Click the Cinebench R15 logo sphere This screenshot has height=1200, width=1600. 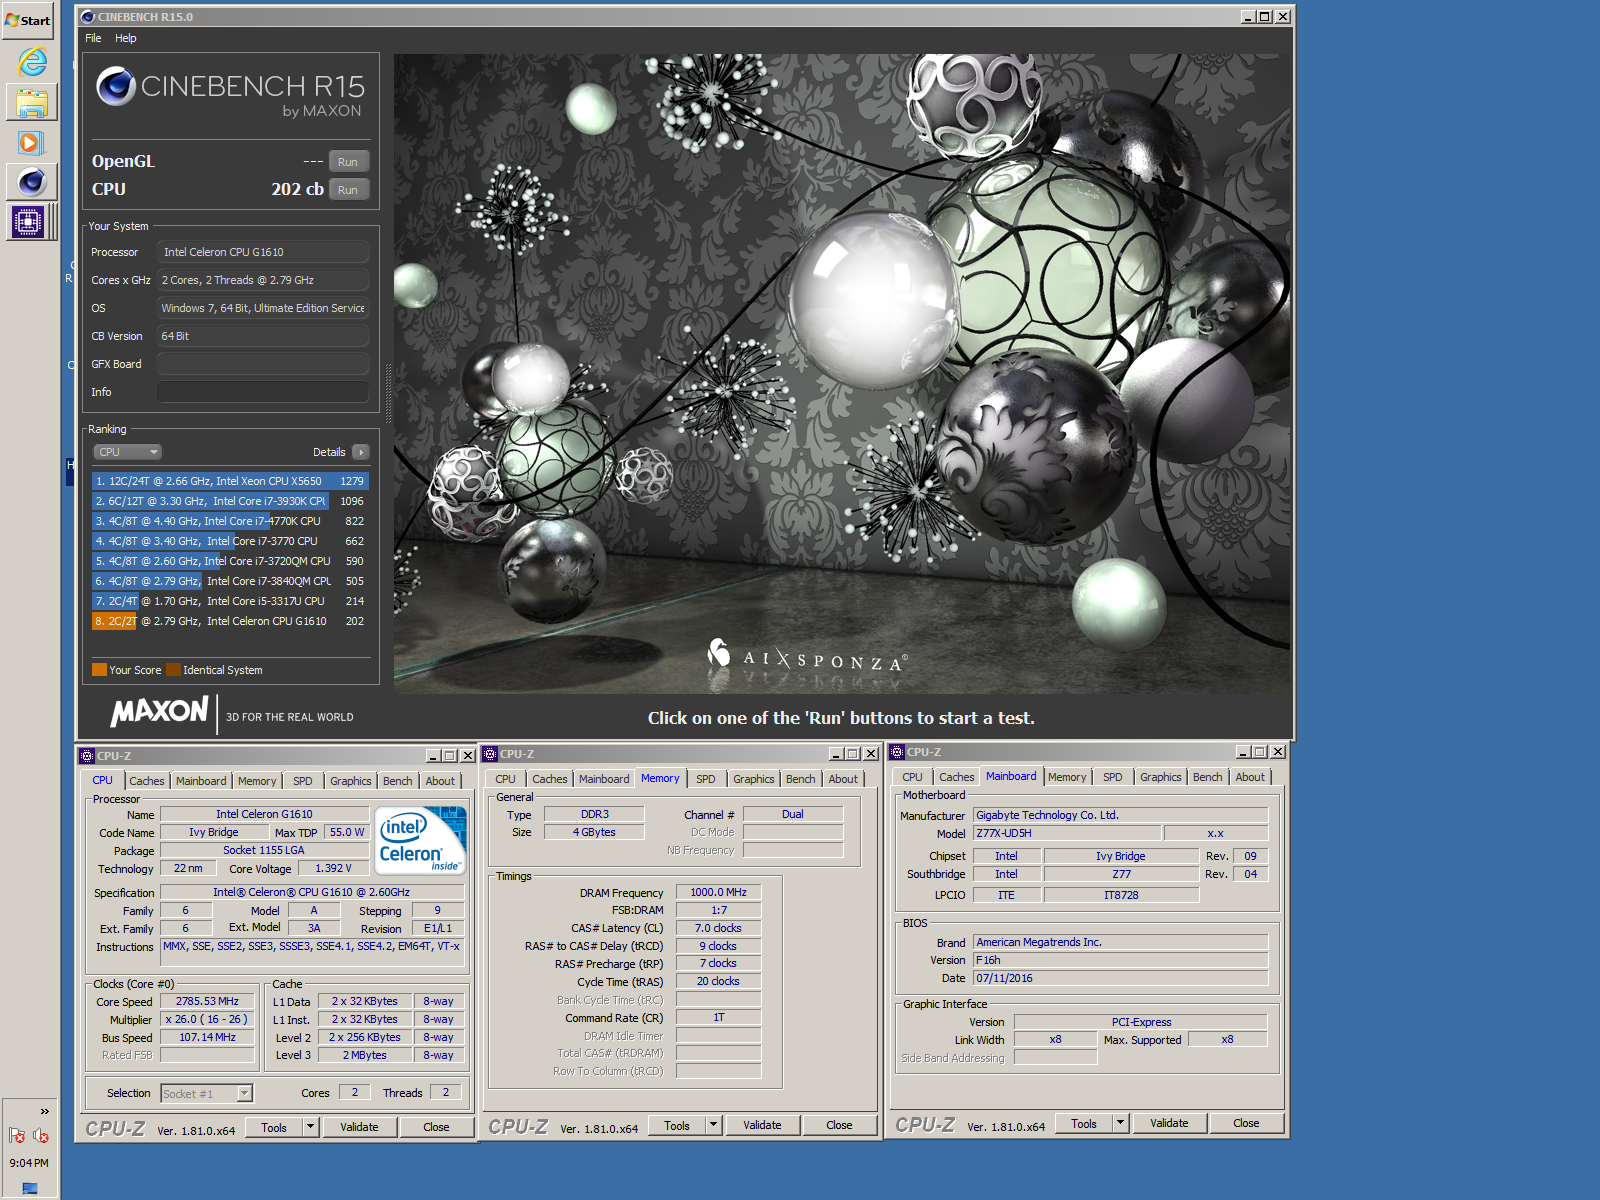[116, 87]
